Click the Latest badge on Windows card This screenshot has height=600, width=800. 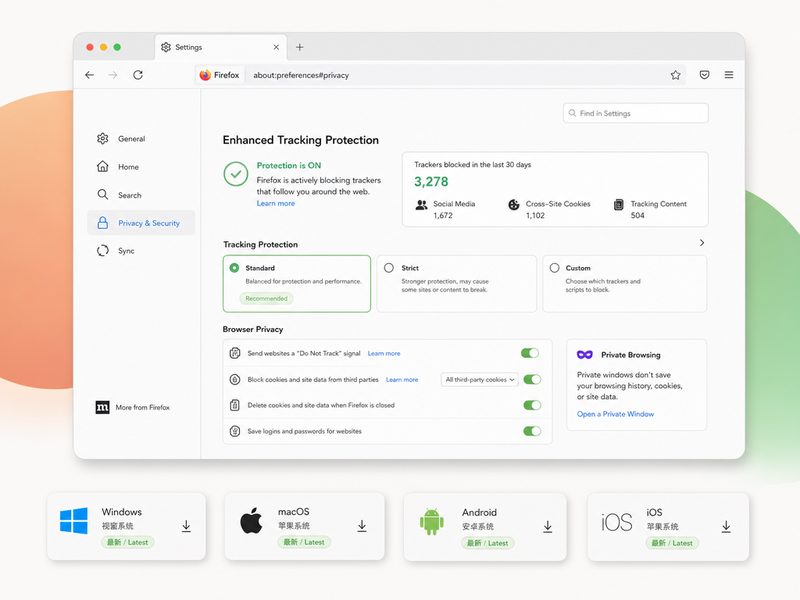128,542
